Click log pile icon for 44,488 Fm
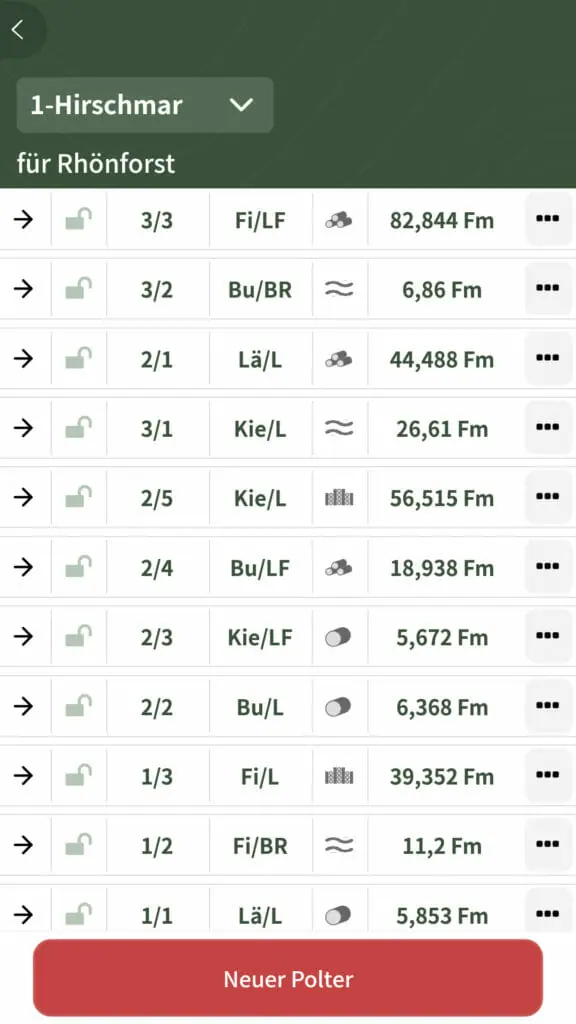The image size is (576, 1024). tap(339, 359)
